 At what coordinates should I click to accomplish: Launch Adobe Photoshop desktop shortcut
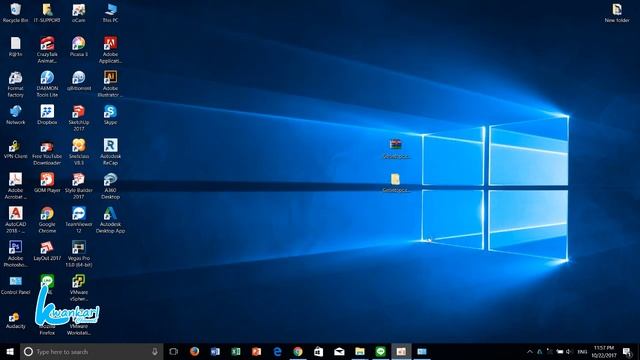click(16, 254)
